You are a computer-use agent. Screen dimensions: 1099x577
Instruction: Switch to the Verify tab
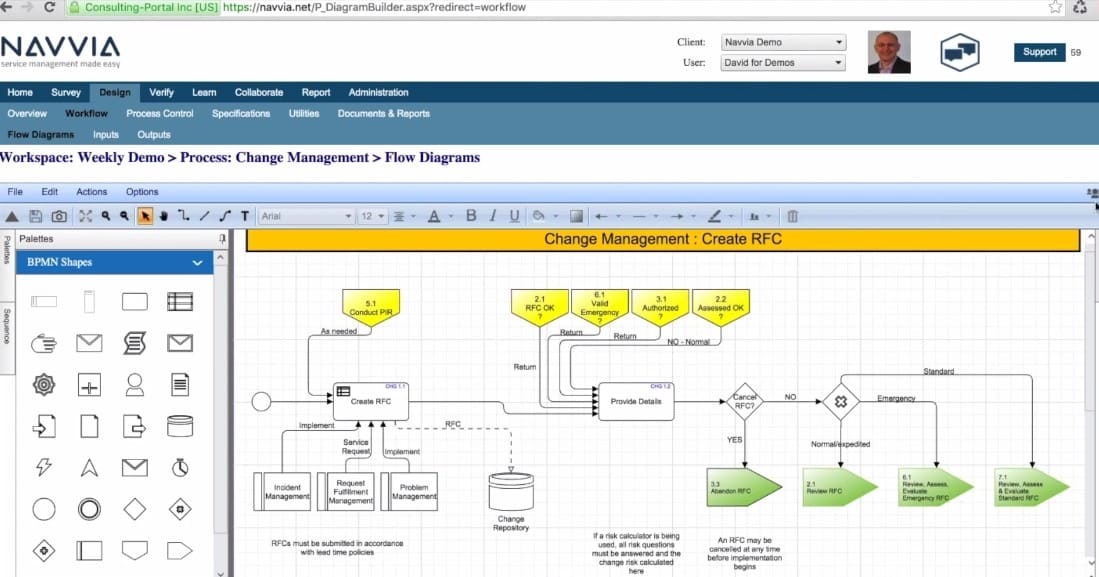(161, 92)
